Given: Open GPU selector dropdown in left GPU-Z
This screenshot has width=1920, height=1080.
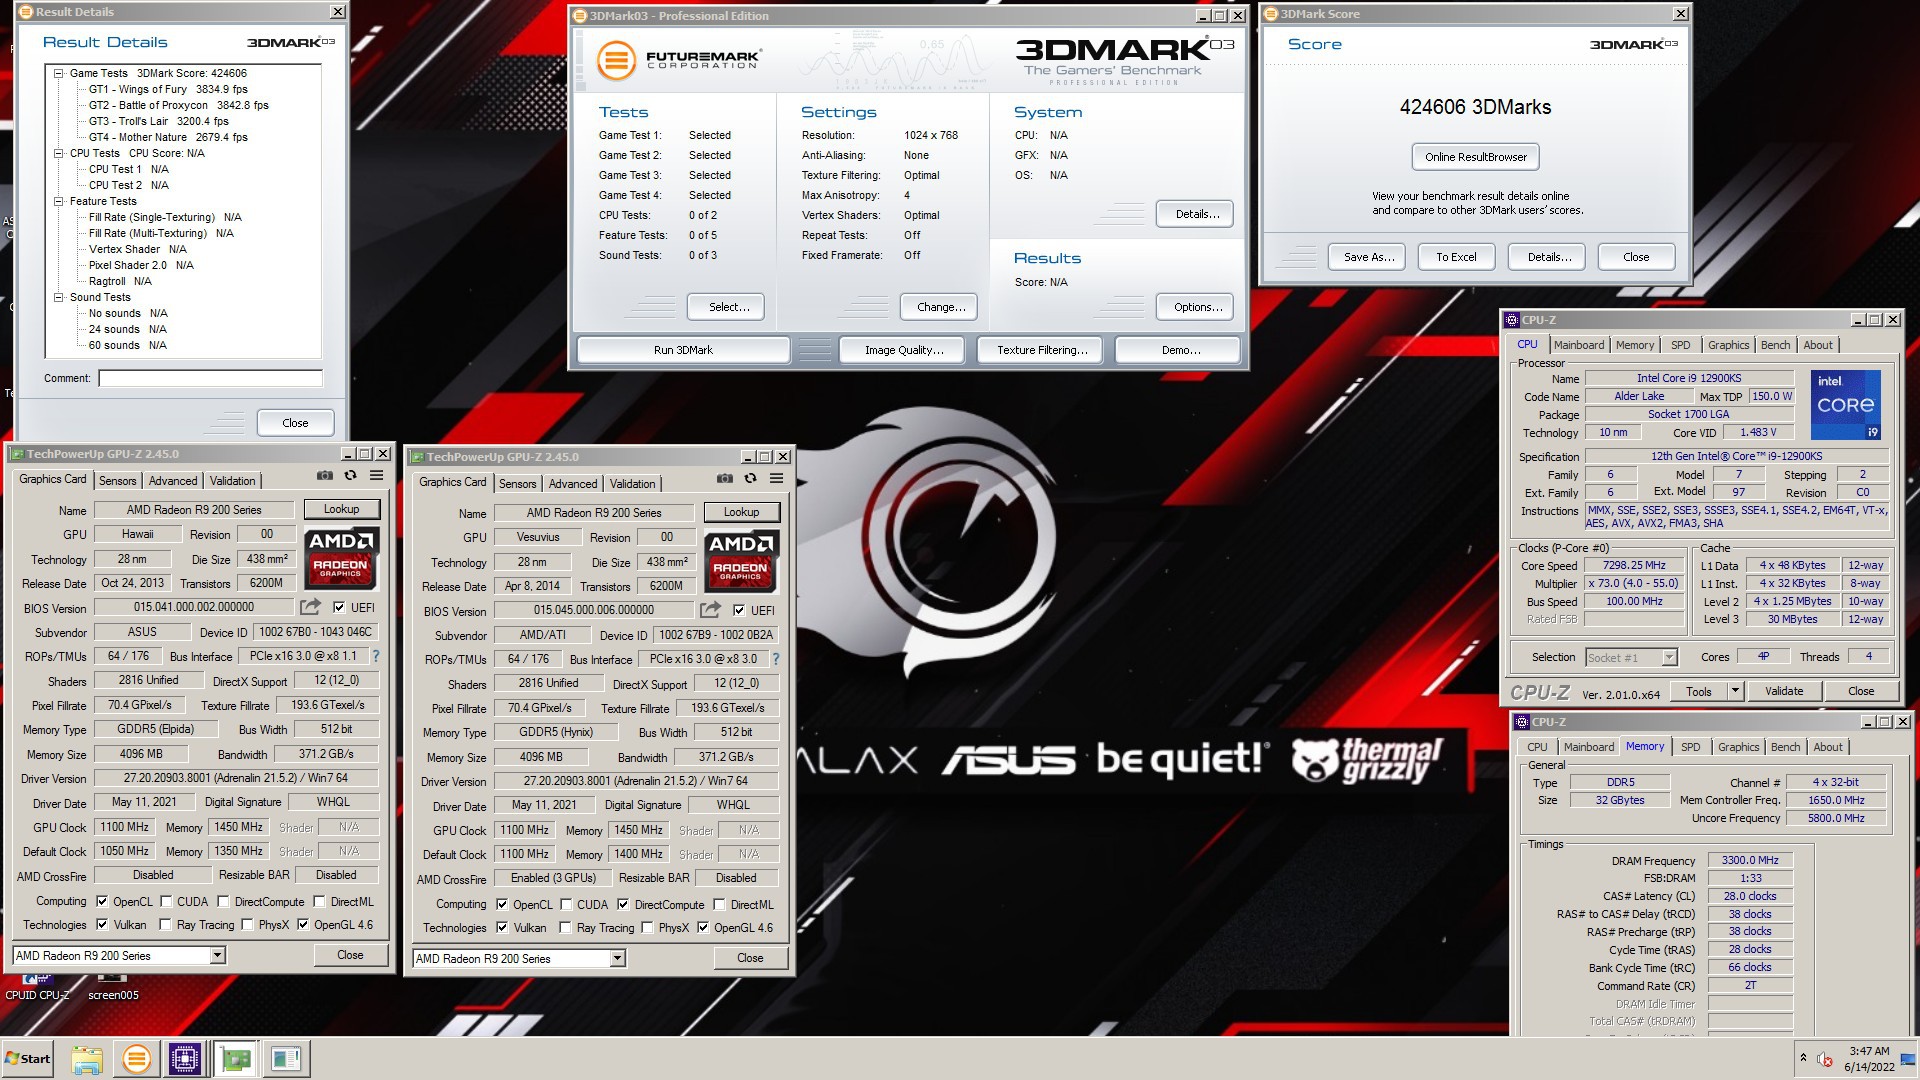Looking at the screenshot, I should point(217,955).
